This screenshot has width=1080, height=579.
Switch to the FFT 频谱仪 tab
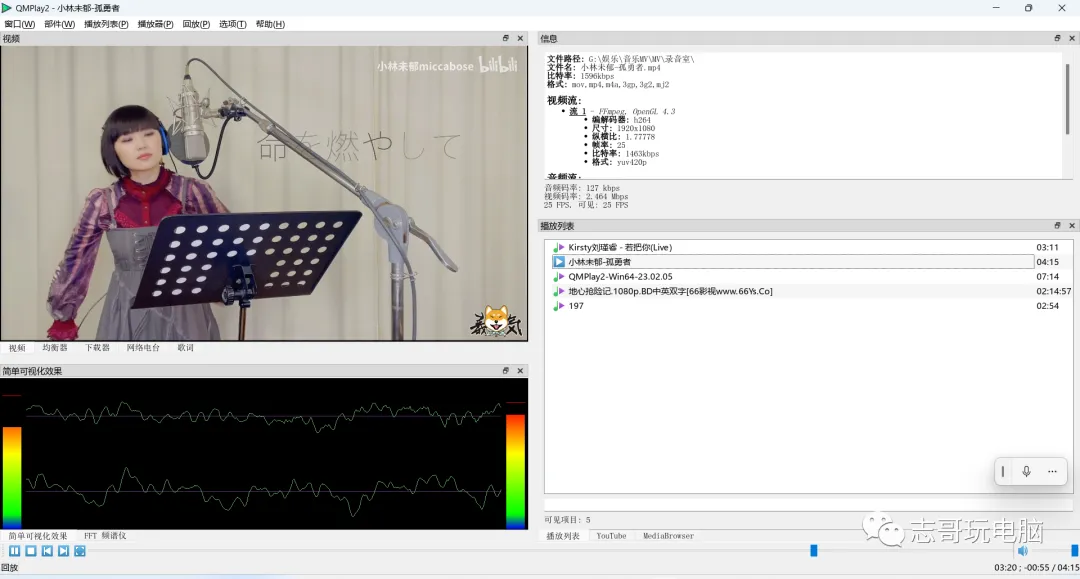[x=105, y=536]
